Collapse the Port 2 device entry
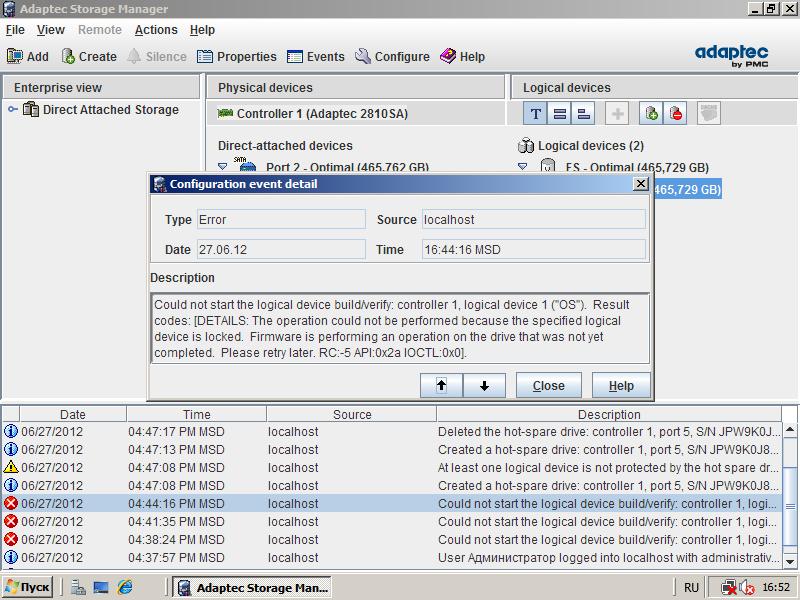 (x=223, y=168)
